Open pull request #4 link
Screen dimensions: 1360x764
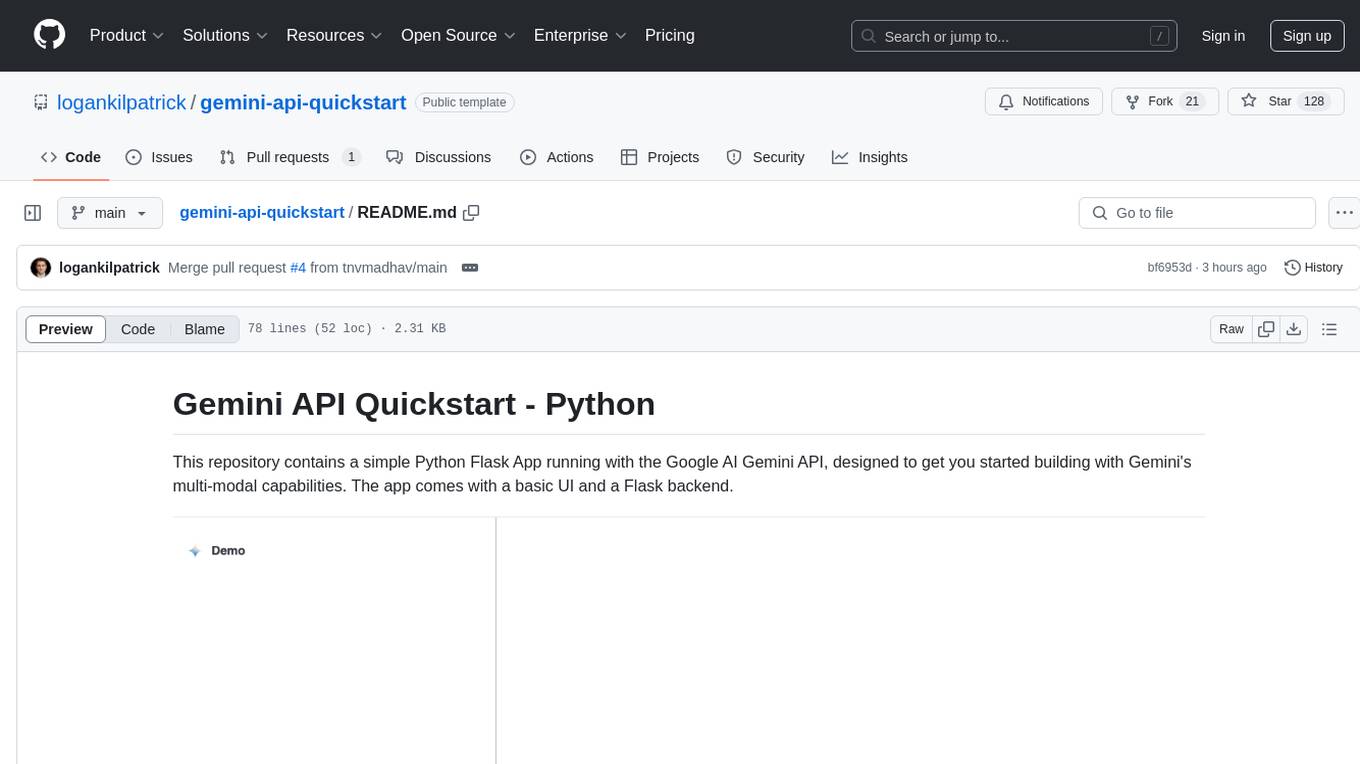pos(298,268)
